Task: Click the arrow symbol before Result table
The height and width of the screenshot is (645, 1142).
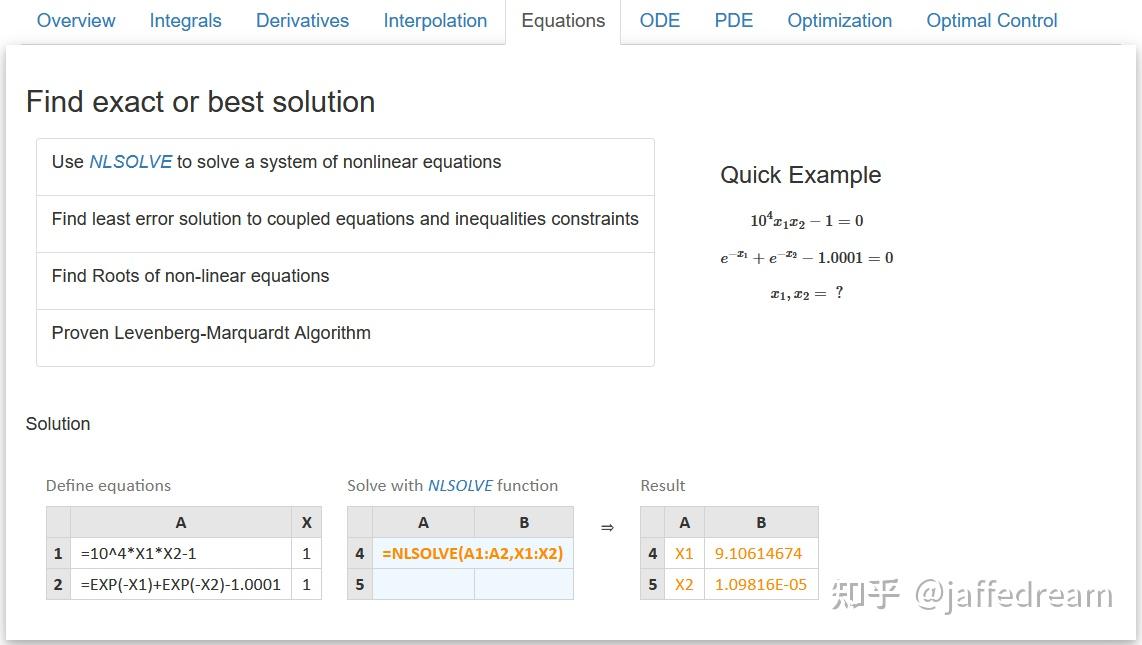Action: 607,527
